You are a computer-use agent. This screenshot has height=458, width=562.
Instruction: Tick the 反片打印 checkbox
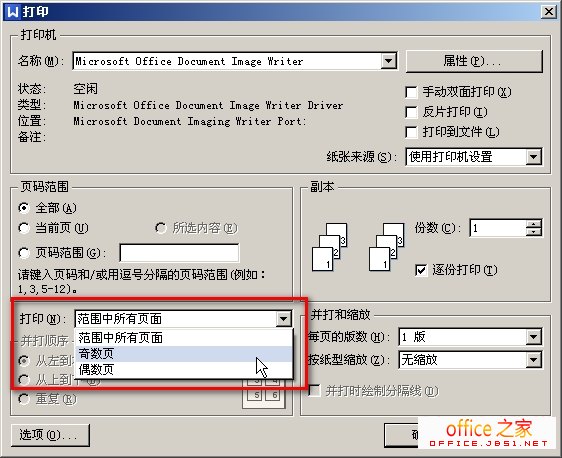[x=411, y=112]
